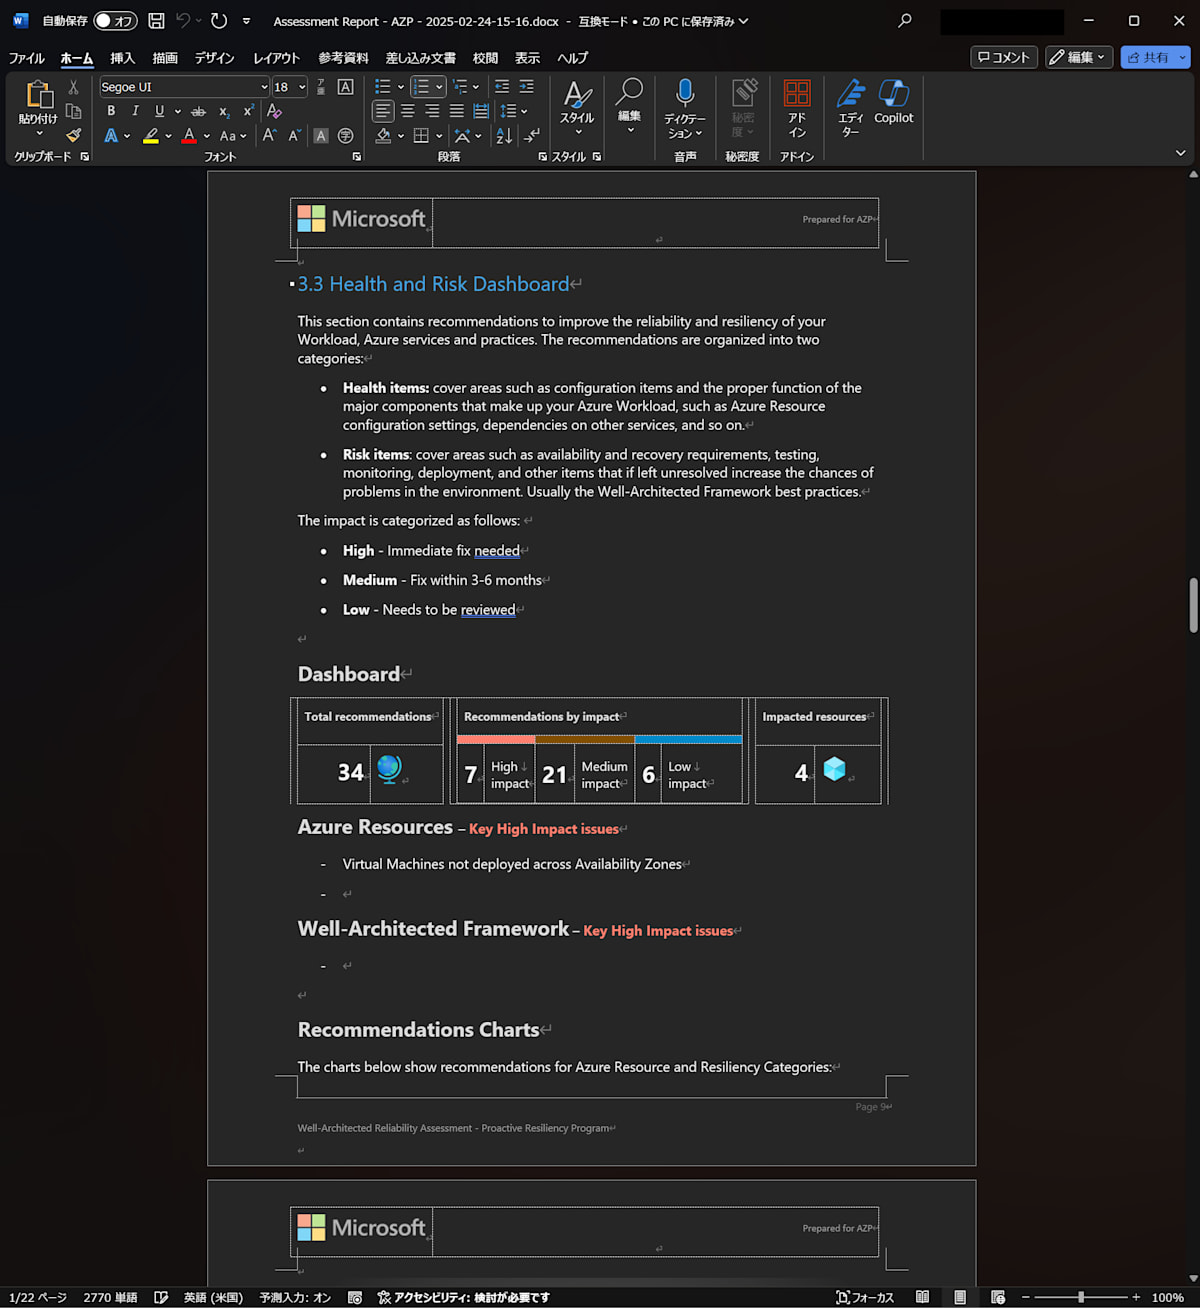Click the vertical scrollbar thumb
1200x1308 pixels.
click(1193, 605)
